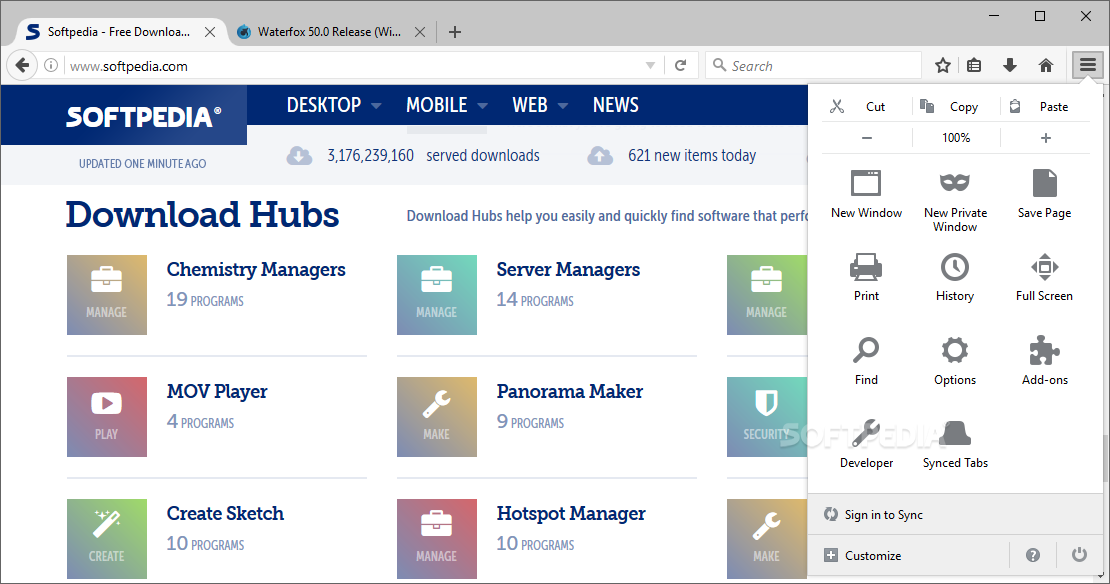Zoom in with the plus button
The width and height of the screenshot is (1110, 584).
point(1046,138)
